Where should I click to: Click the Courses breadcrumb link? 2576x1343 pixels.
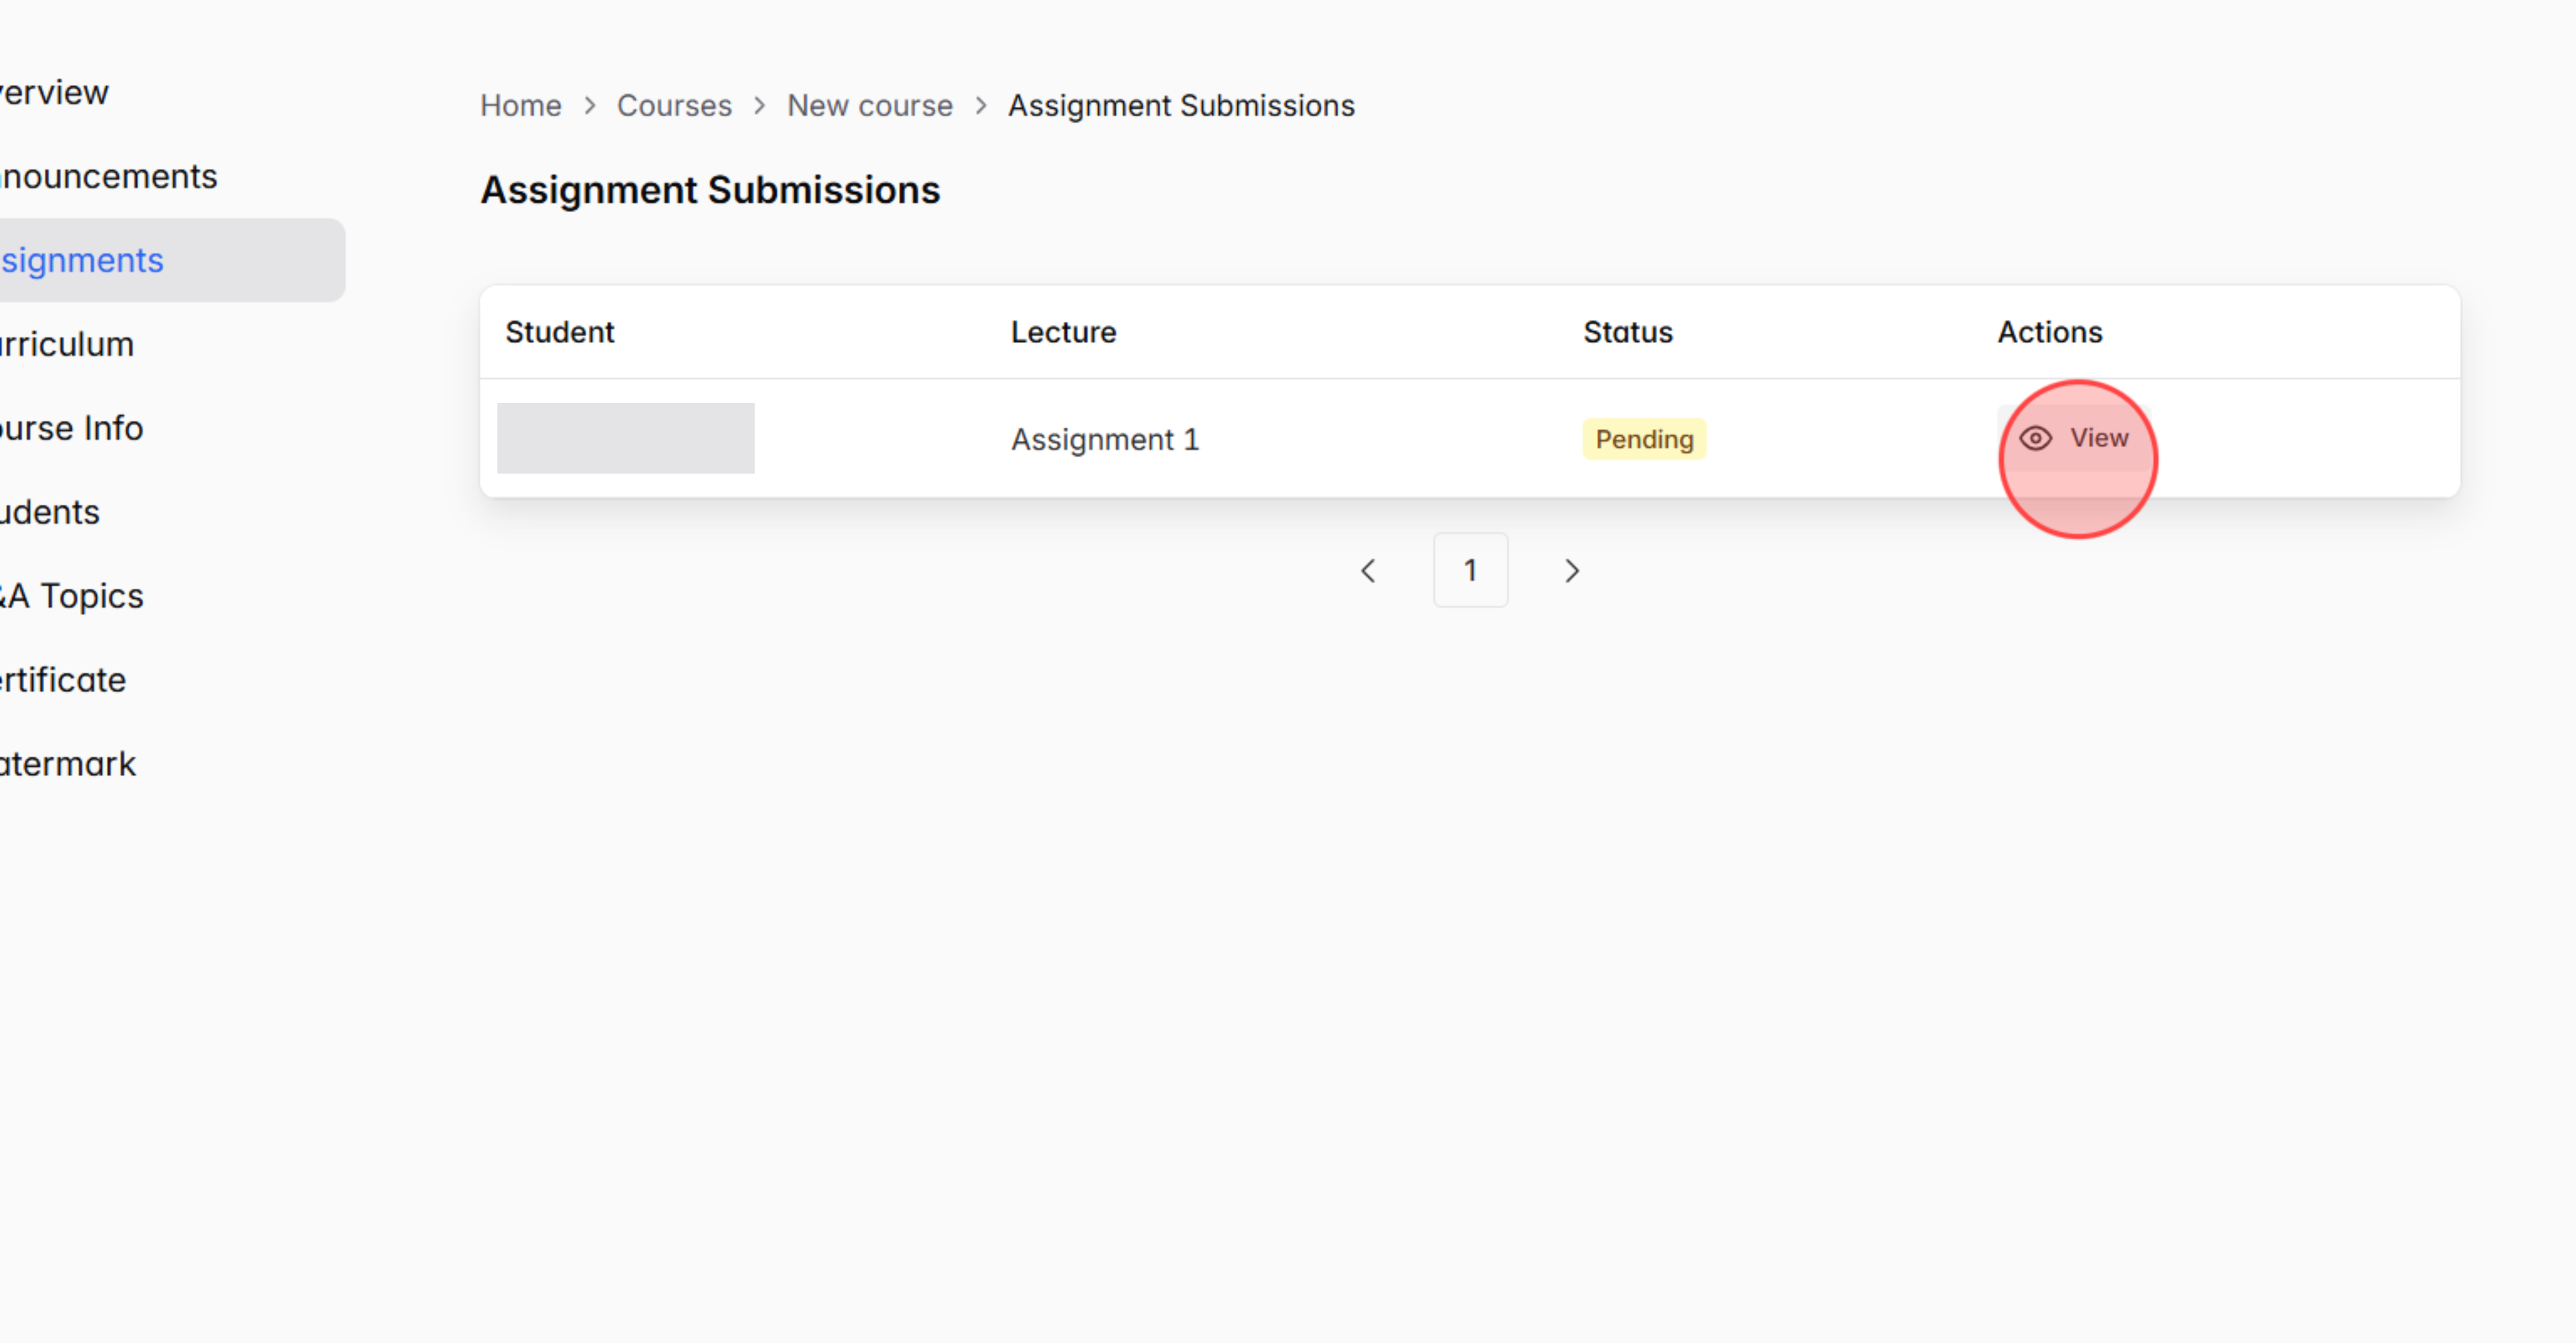coord(674,105)
